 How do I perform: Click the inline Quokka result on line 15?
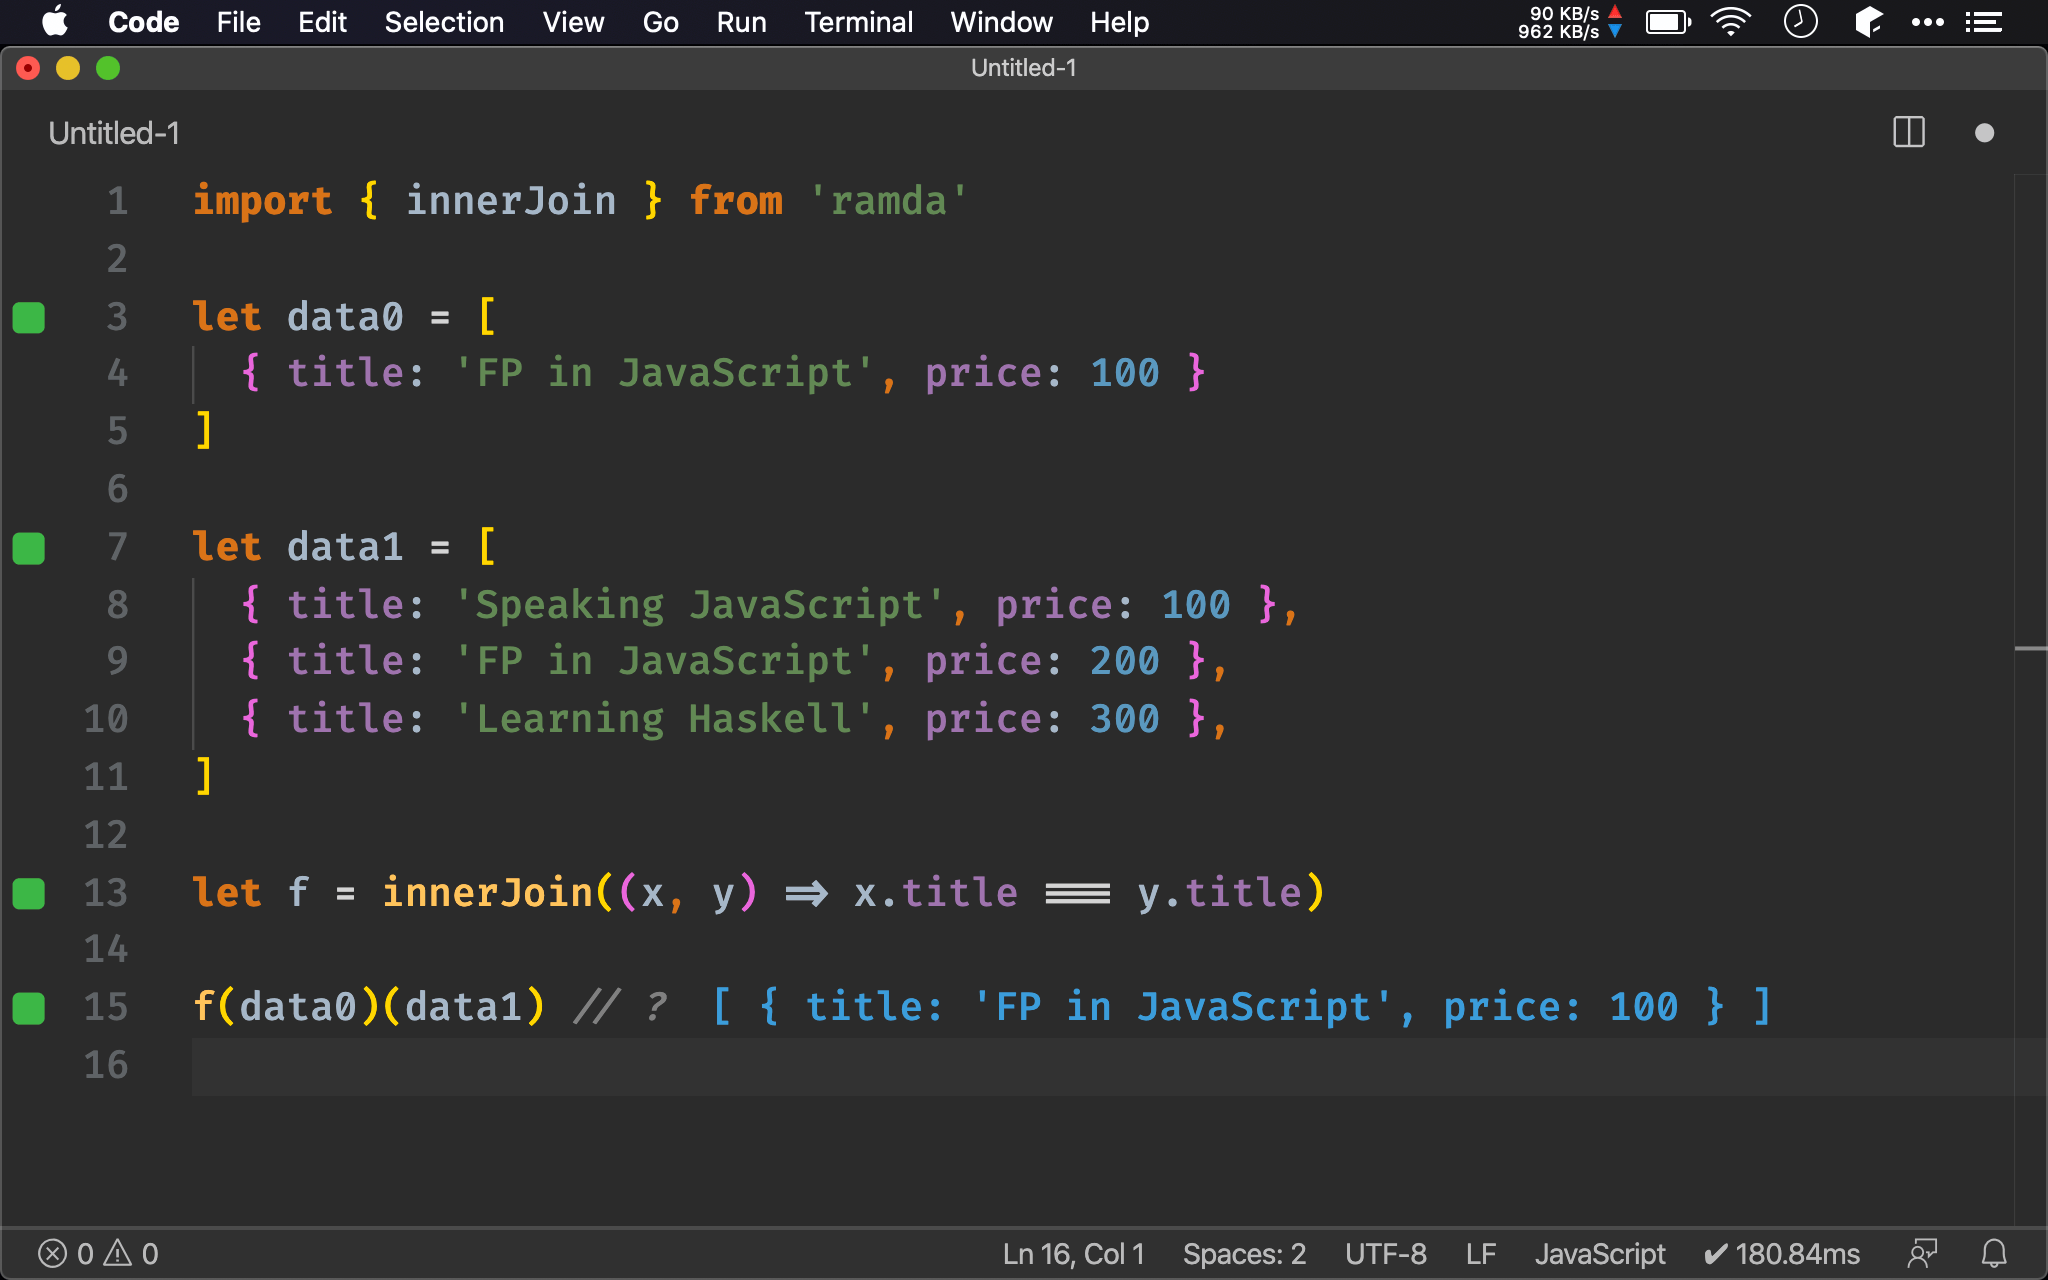1241,1007
